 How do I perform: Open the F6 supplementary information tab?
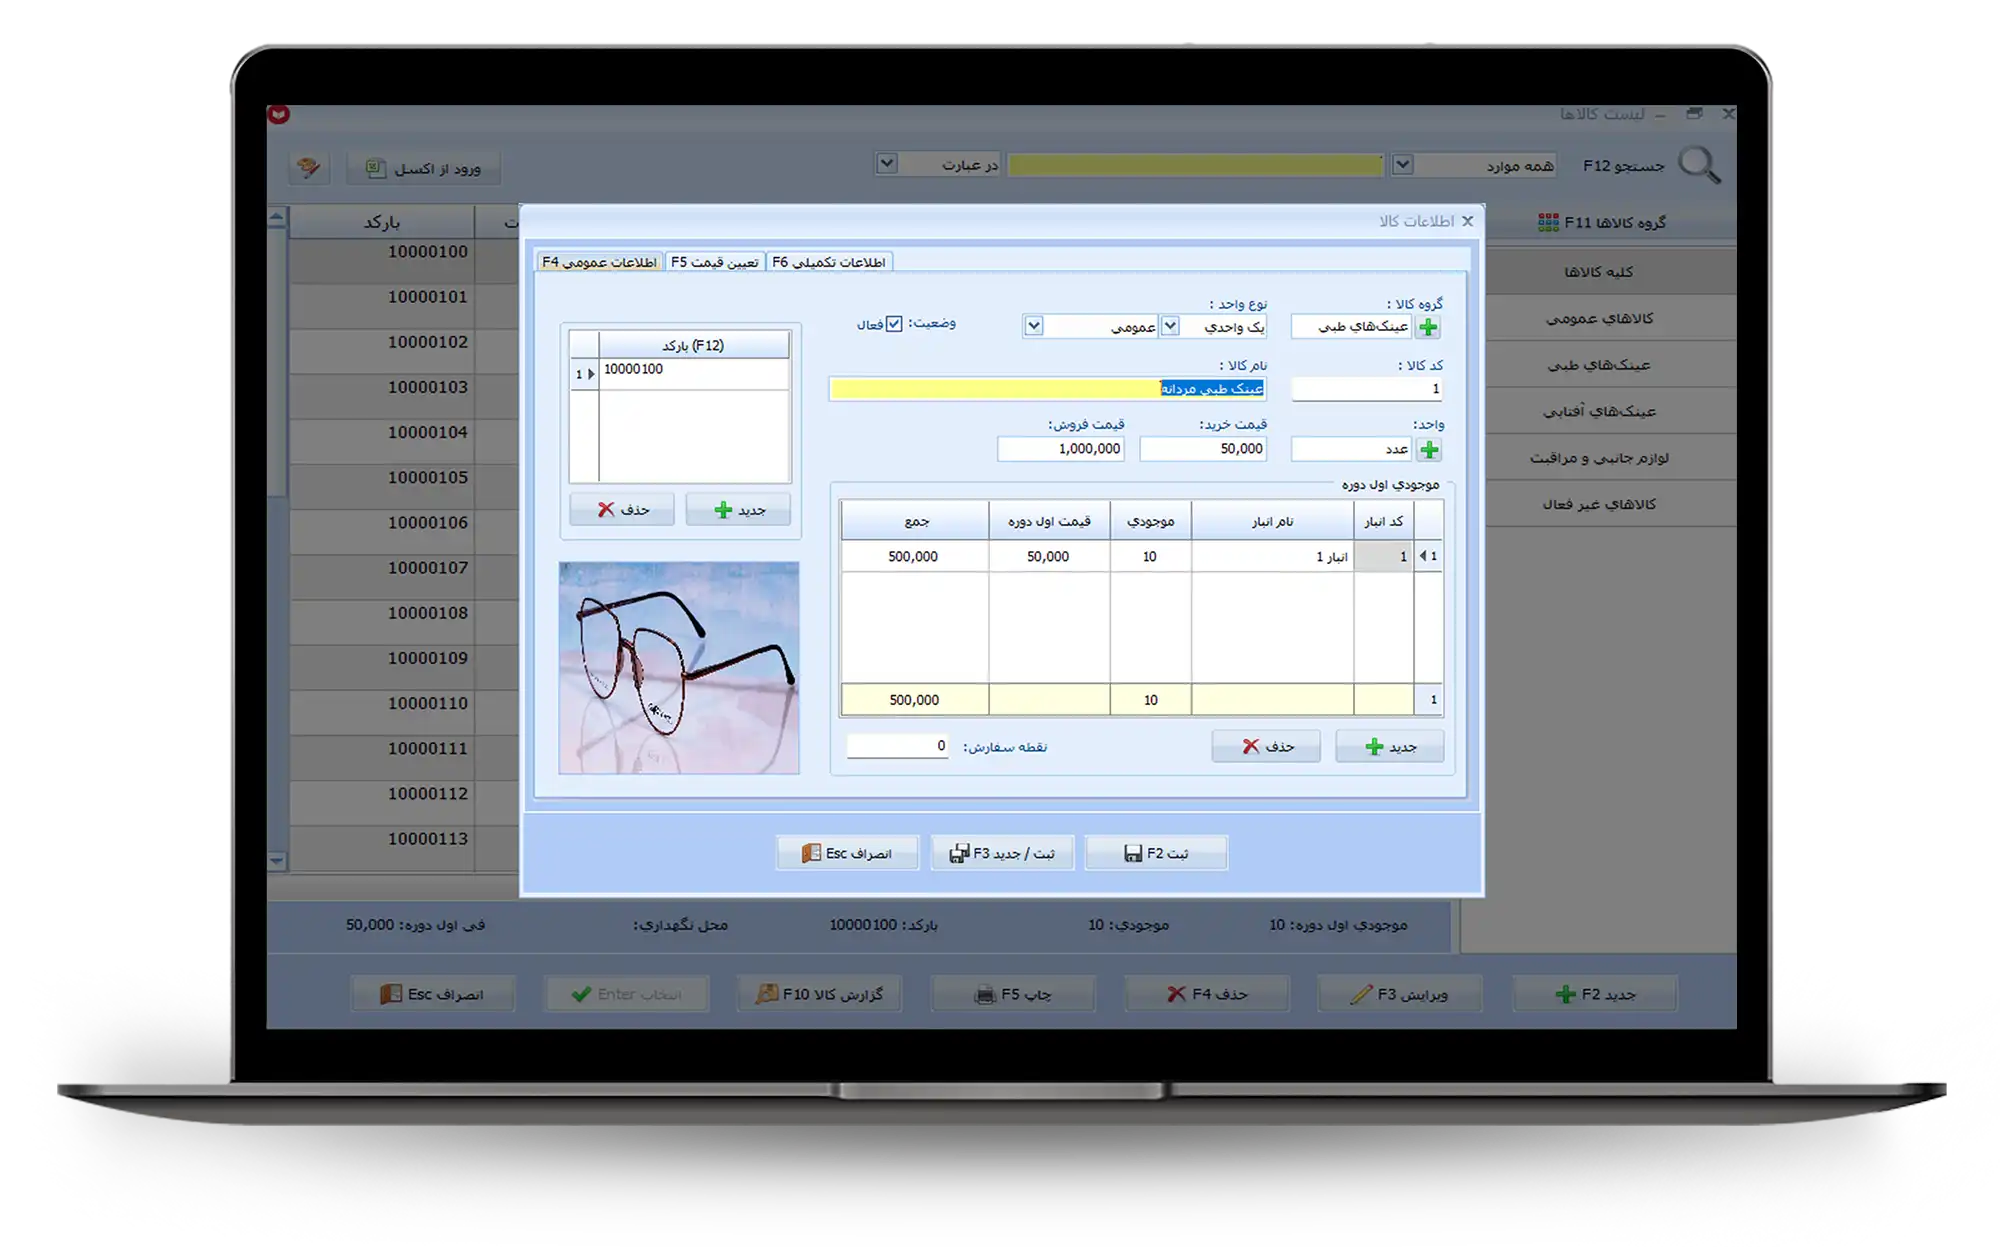829,262
